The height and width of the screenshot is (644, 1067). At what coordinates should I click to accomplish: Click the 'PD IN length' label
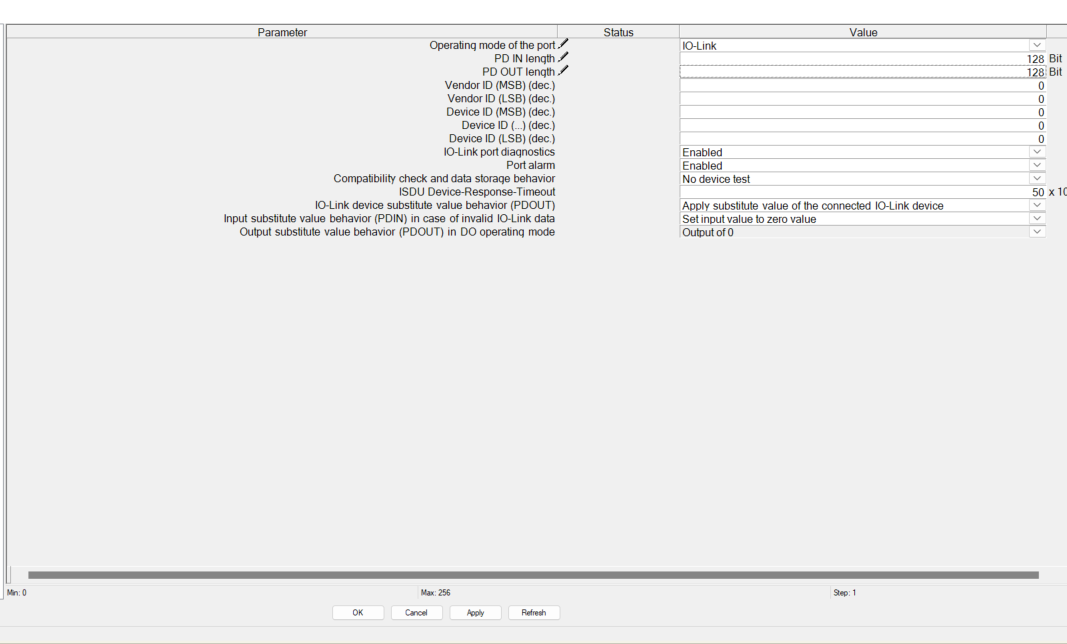525,59
